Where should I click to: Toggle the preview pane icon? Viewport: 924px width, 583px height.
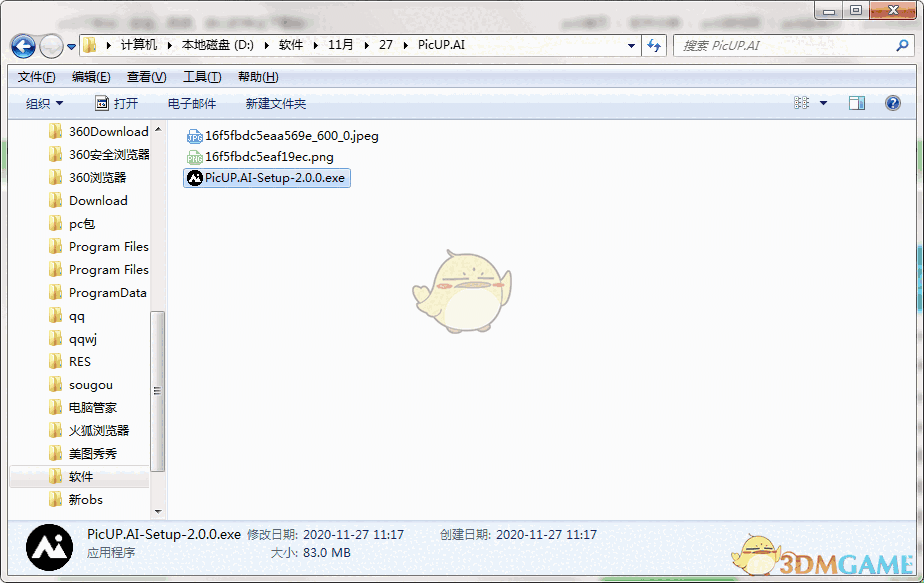[855, 102]
